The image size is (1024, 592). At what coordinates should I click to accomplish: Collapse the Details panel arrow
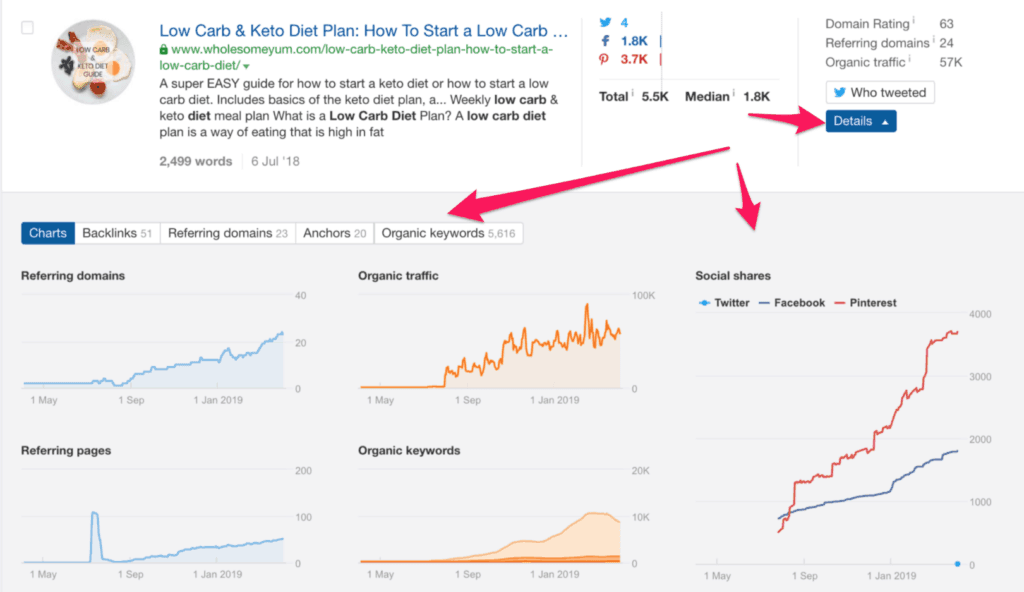point(885,121)
